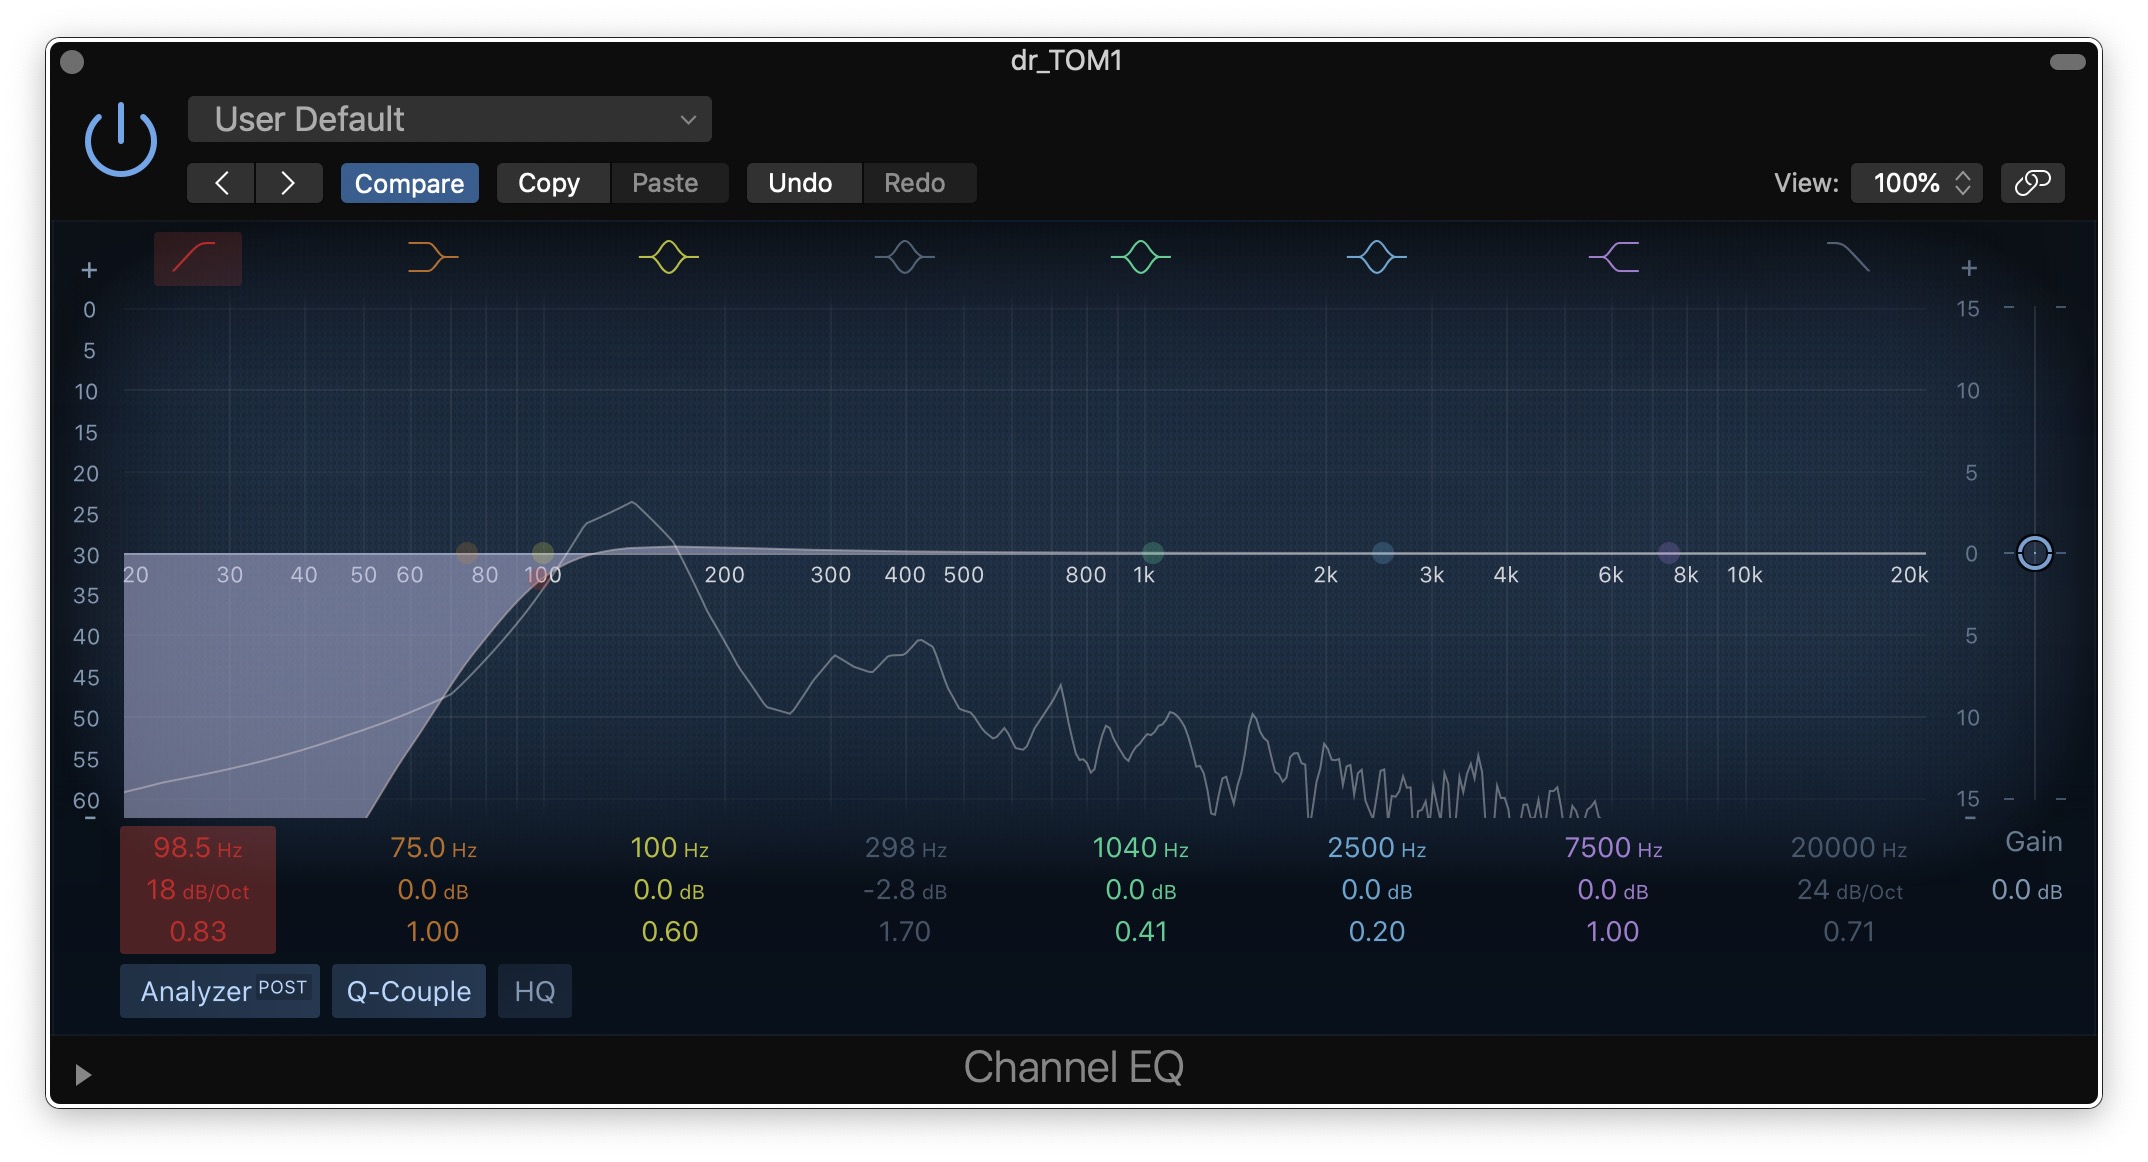Click the master Gain slider handle

click(2034, 552)
